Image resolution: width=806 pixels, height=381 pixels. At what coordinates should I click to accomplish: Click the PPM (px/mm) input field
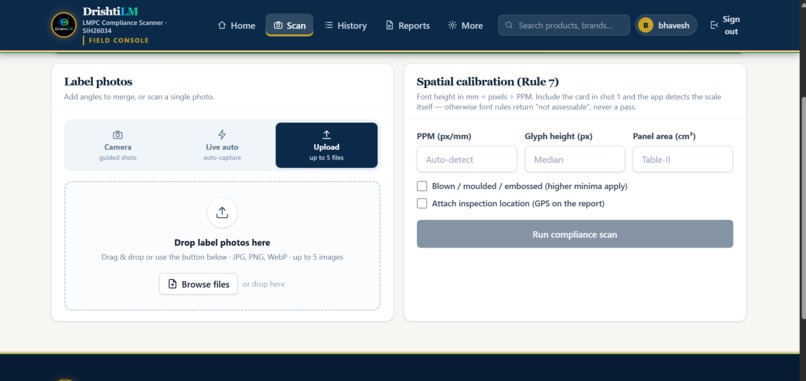[467, 159]
